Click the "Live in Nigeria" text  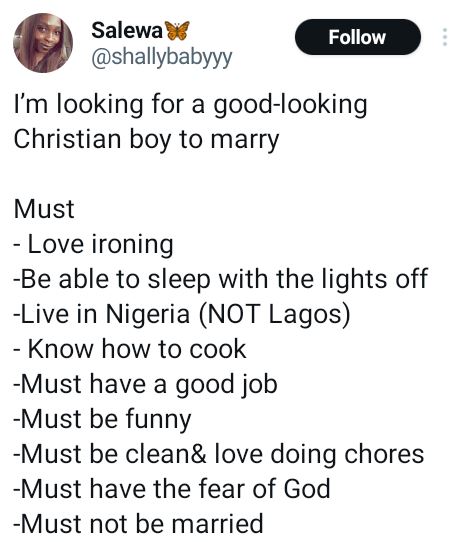[x=102, y=314]
